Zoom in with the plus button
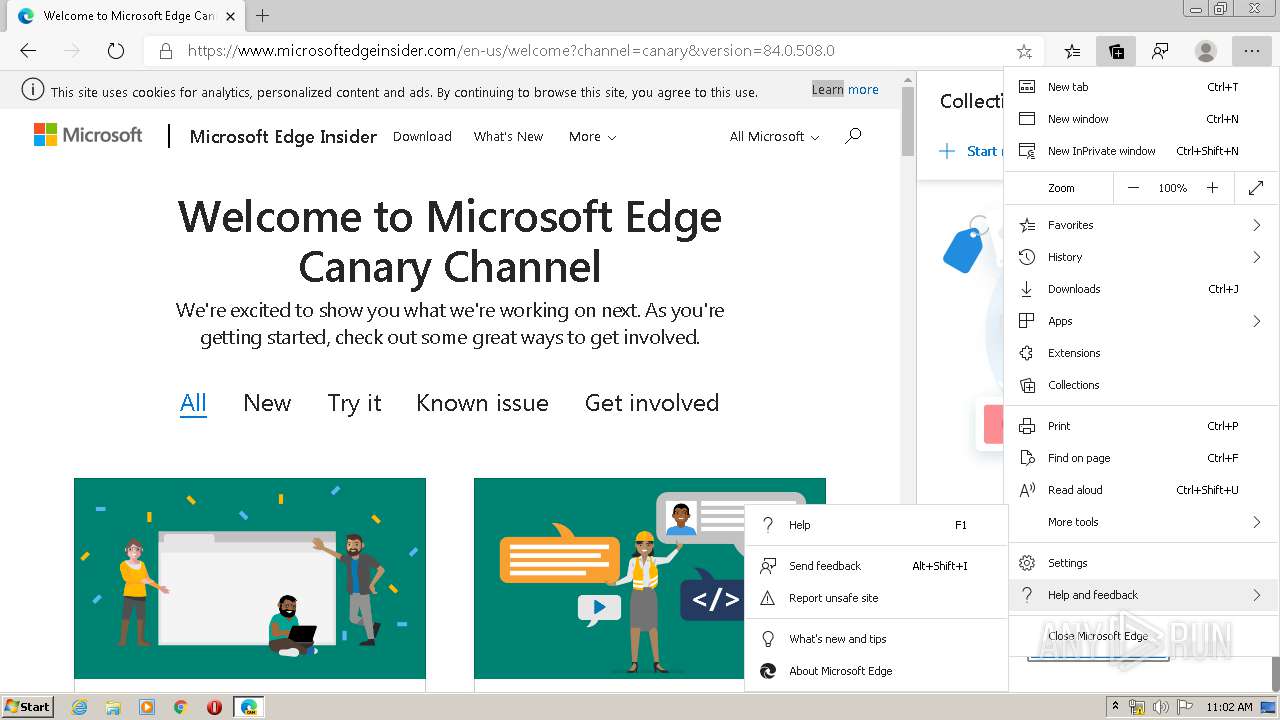The width and height of the screenshot is (1280, 720). pos(1212,188)
